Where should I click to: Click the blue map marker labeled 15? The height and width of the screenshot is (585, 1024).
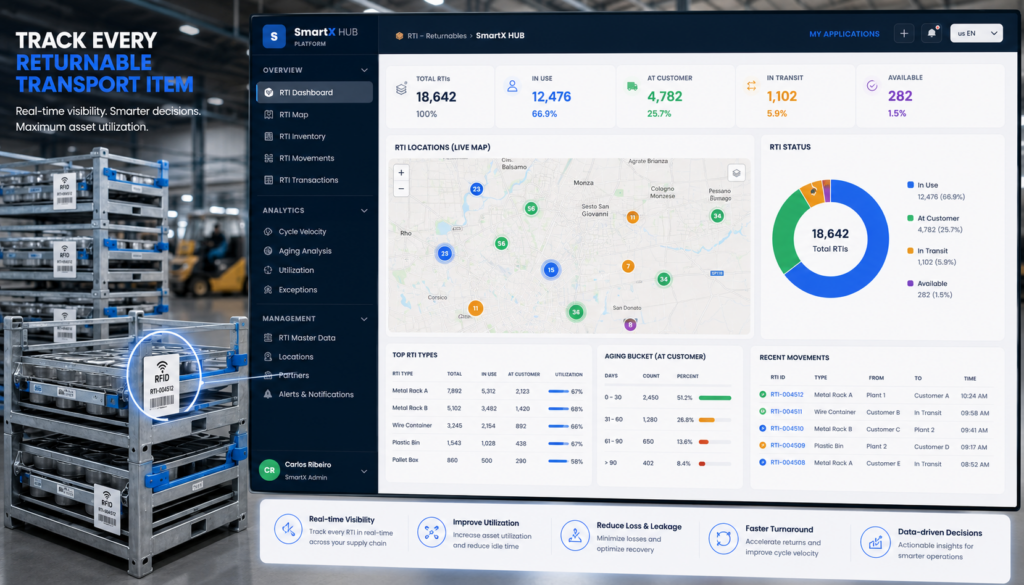click(x=551, y=270)
